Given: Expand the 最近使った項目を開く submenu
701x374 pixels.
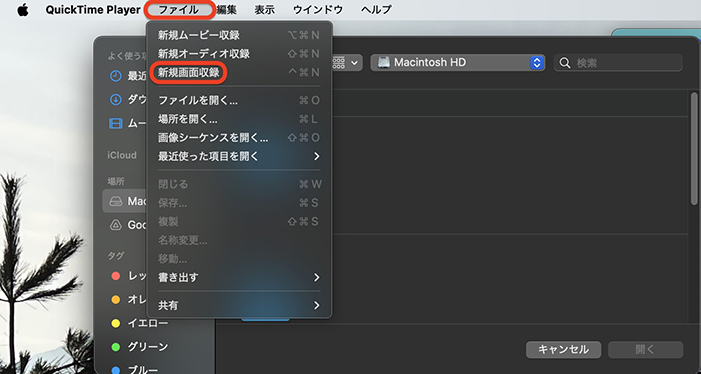Looking at the screenshot, I should (x=239, y=156).
